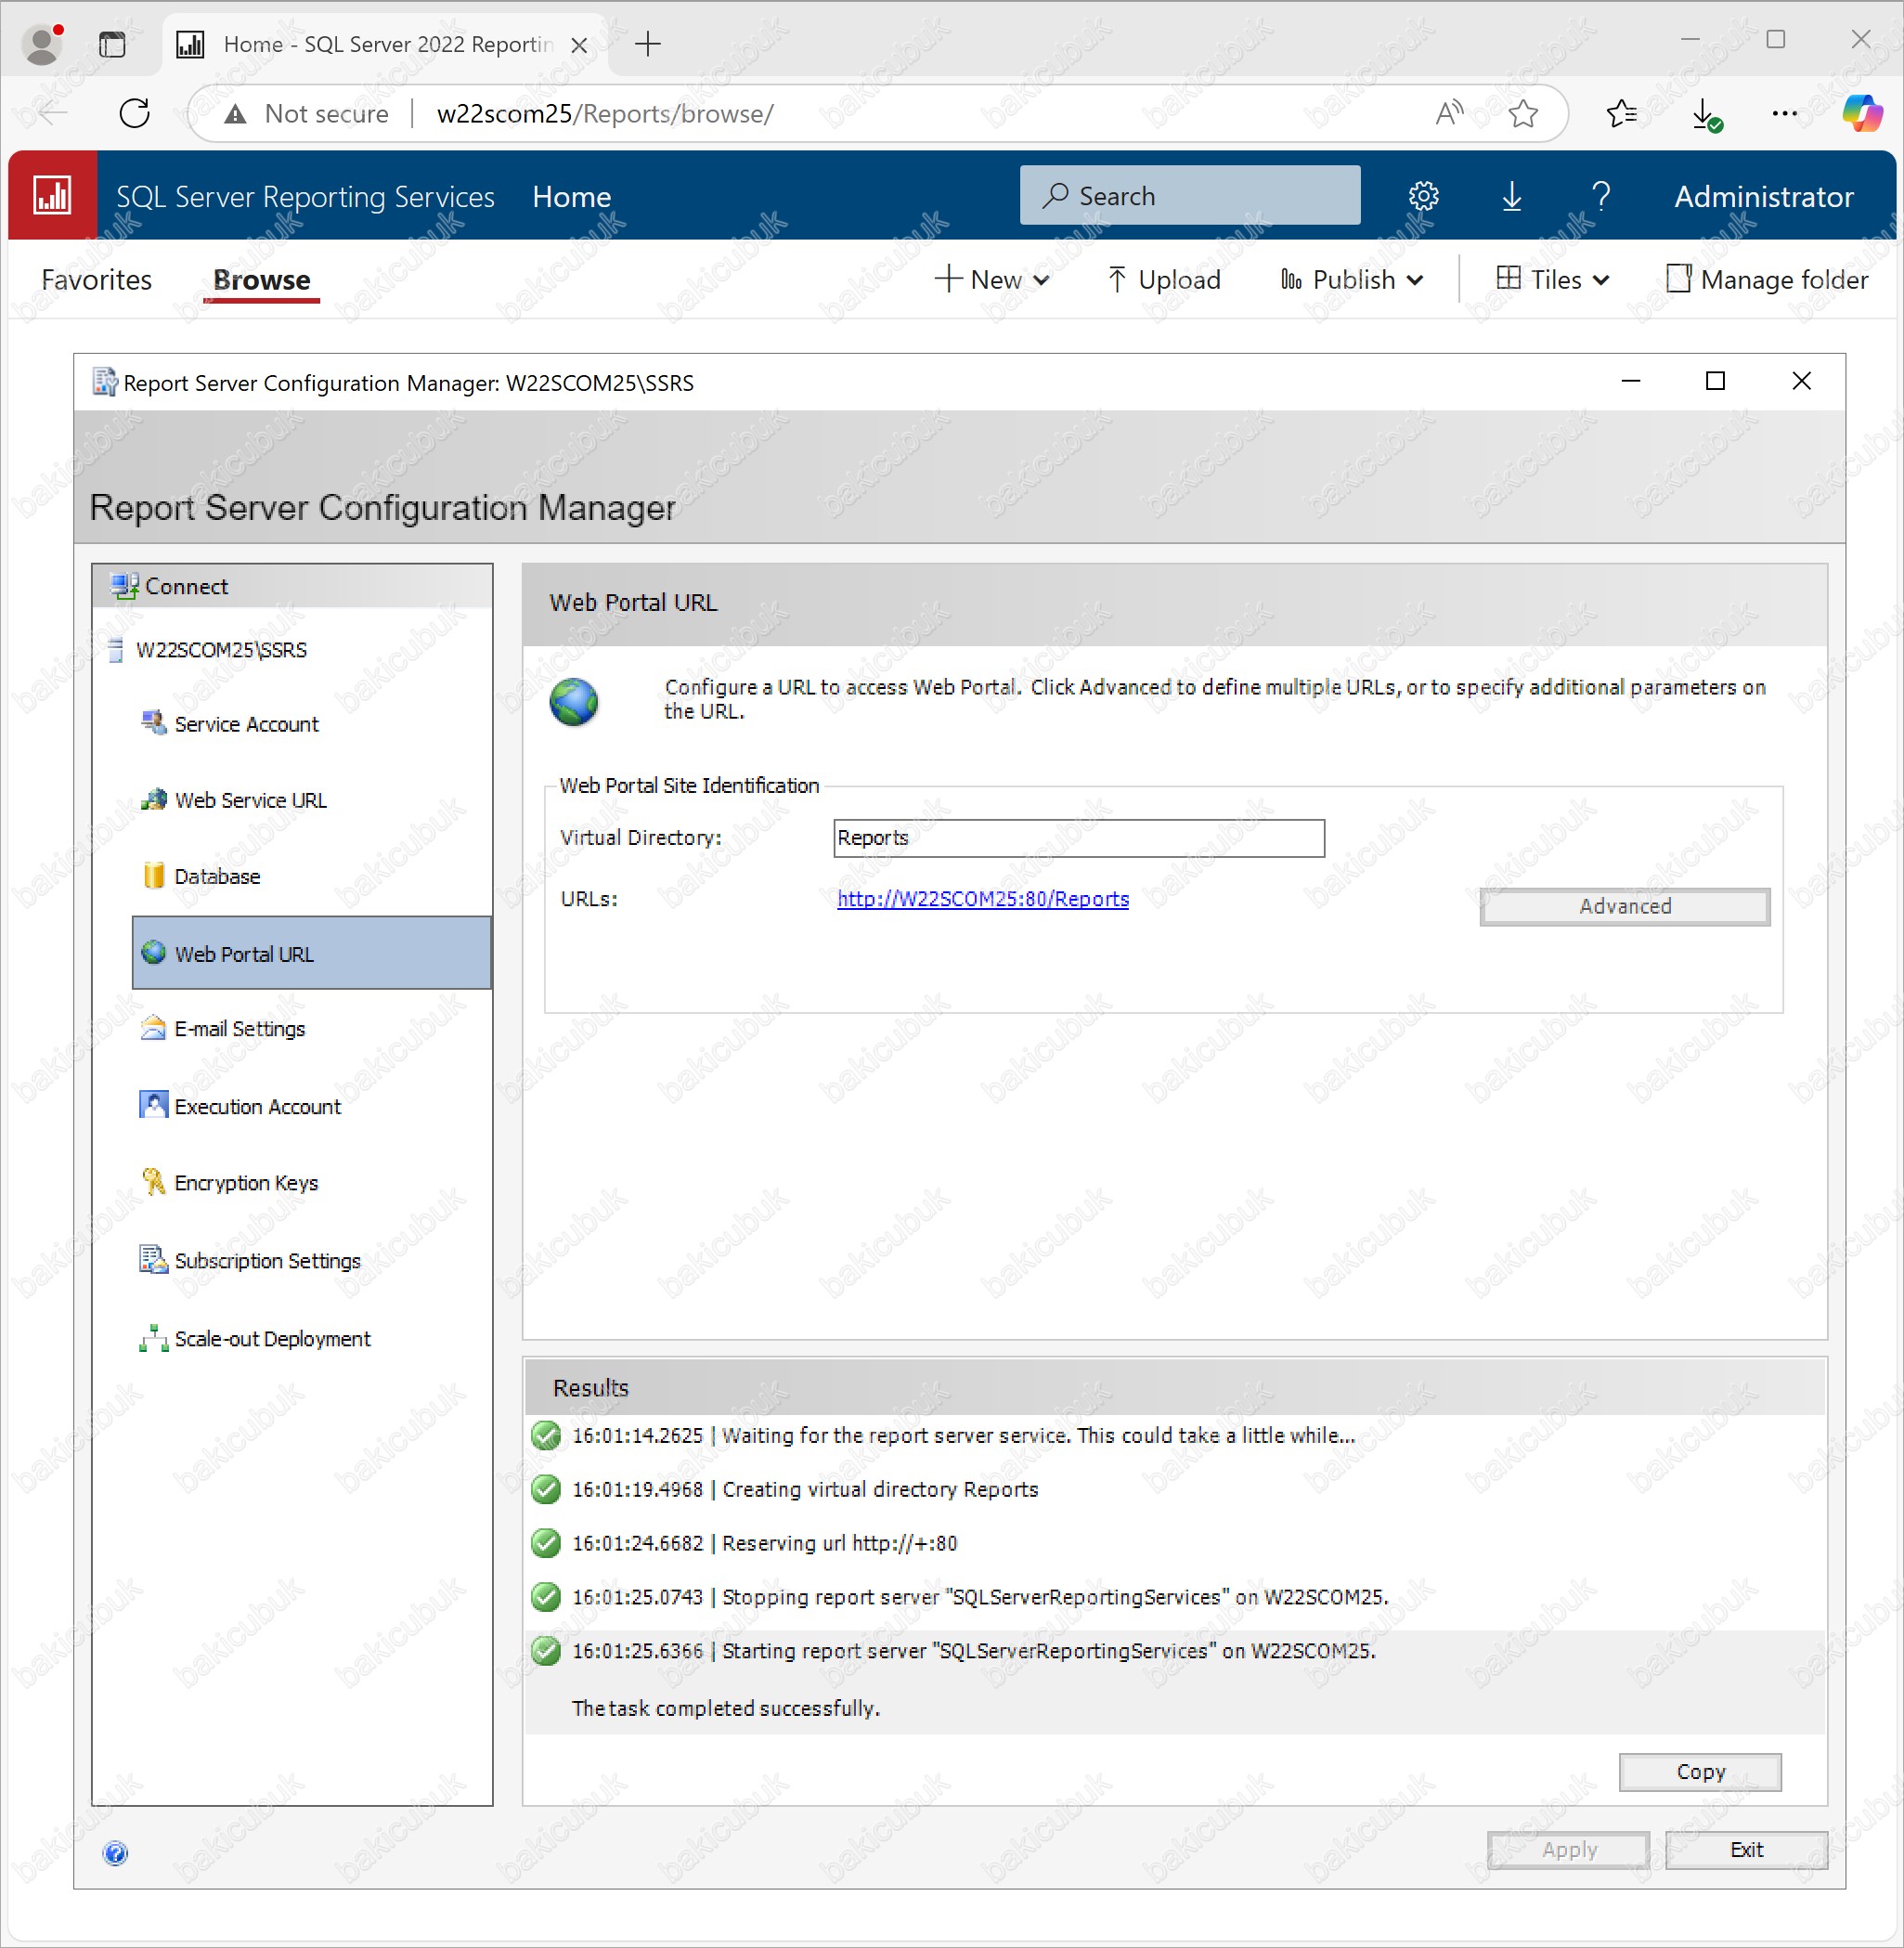Screen dimensions: 1904x1948
Task: Click the Copy button in Results
Action: 1700,1772
